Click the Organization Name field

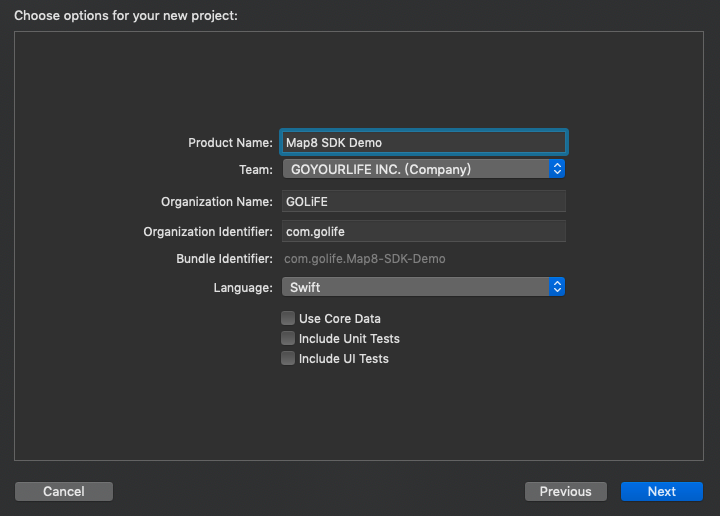(423, 201)
